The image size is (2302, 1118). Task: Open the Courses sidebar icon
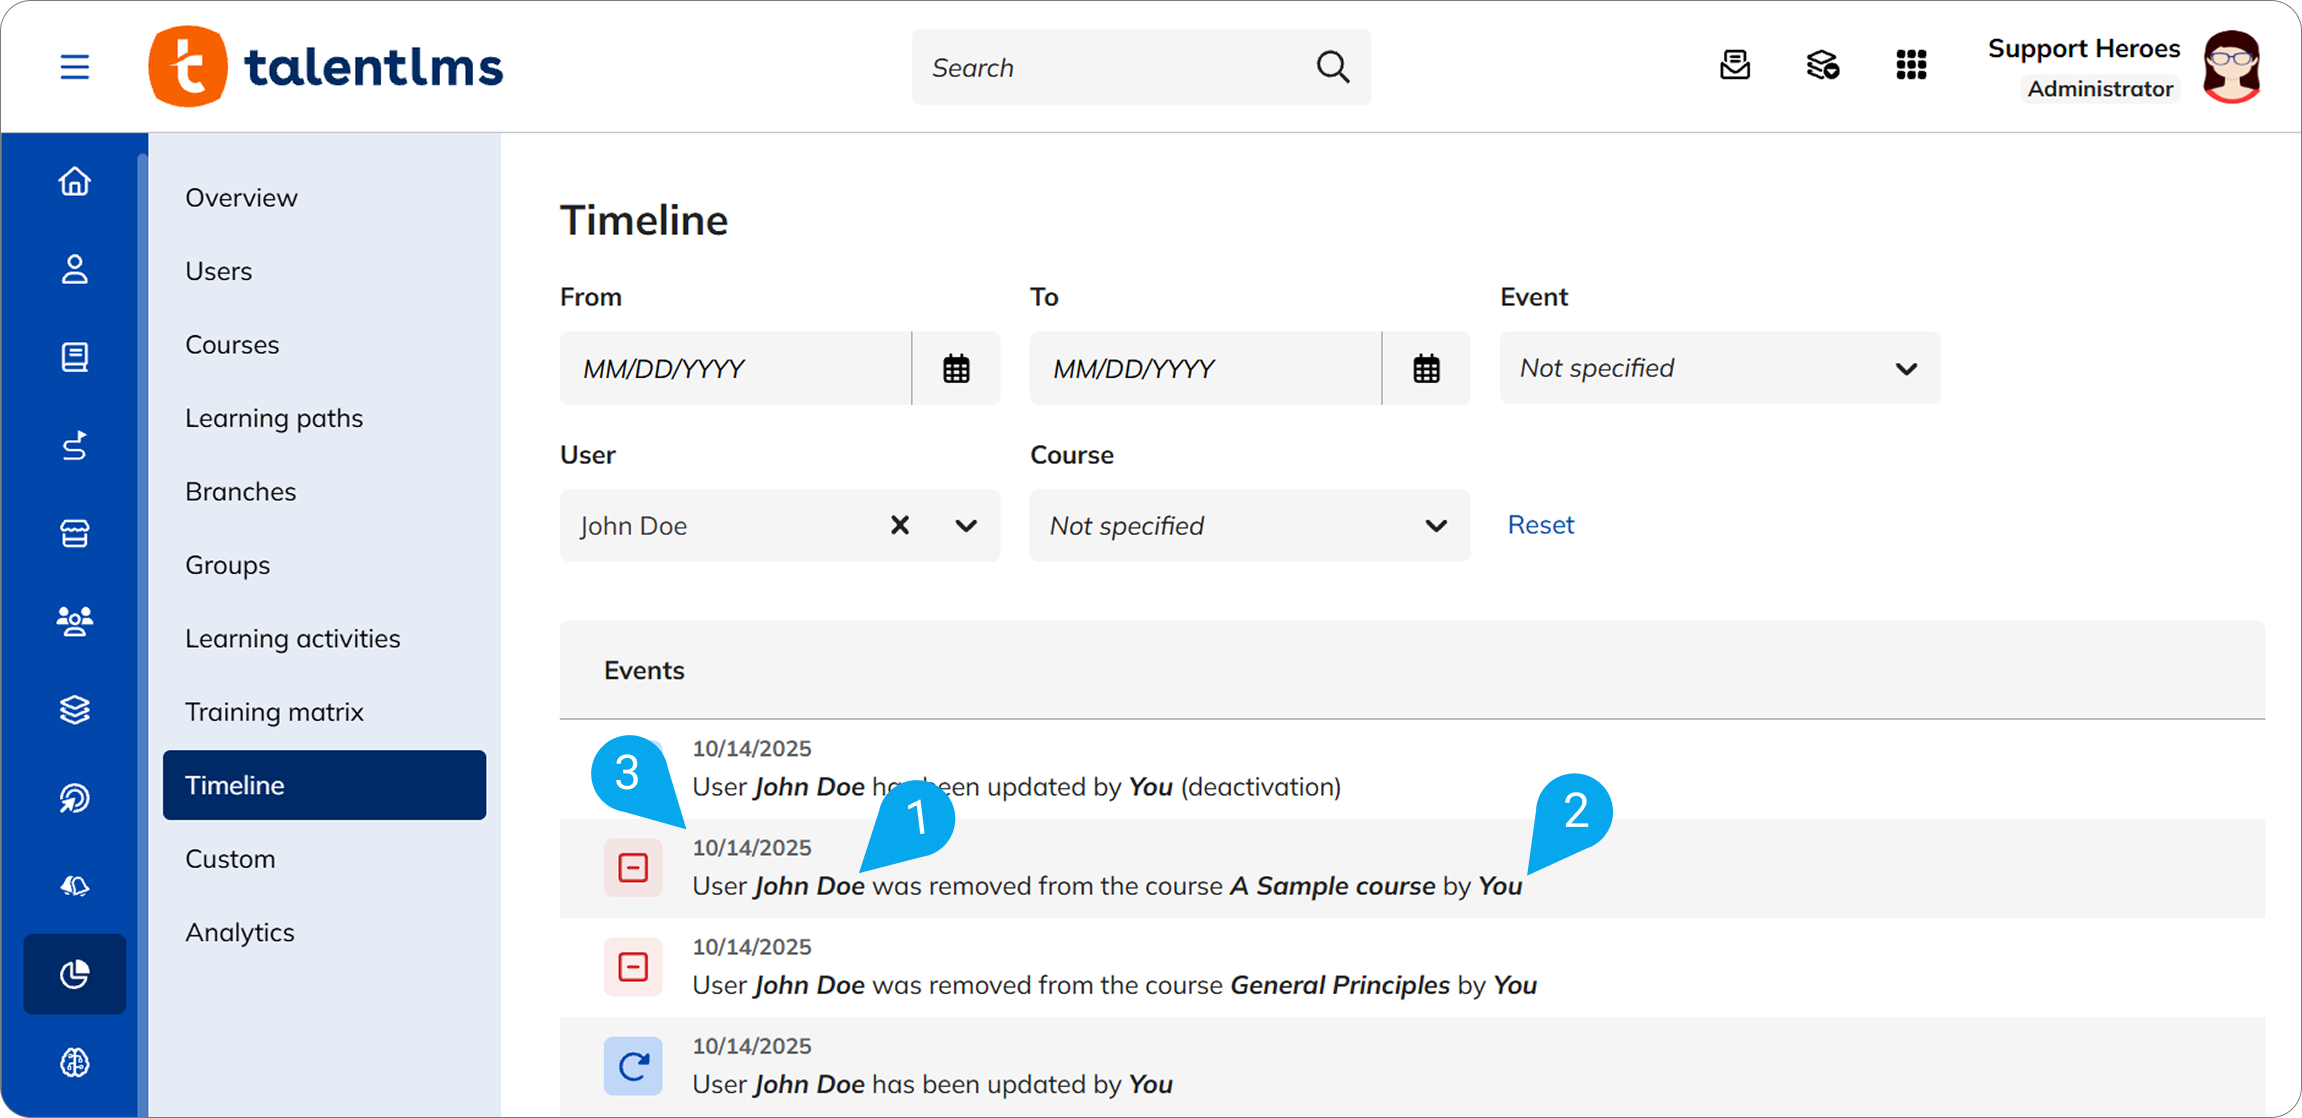click(x=75, y=357)
